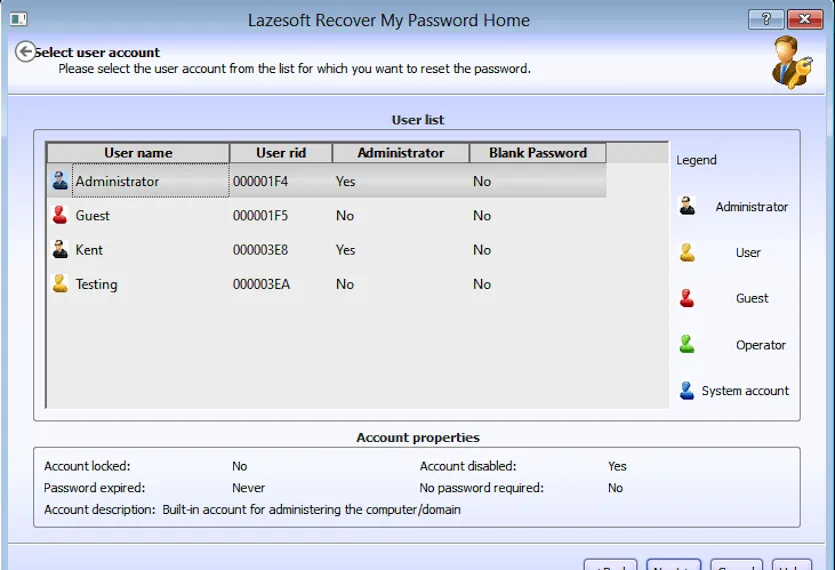This screenshot has height=570, width=835.
Task: Click the Administrator account's avatar icon
Action: pos(60,181)
